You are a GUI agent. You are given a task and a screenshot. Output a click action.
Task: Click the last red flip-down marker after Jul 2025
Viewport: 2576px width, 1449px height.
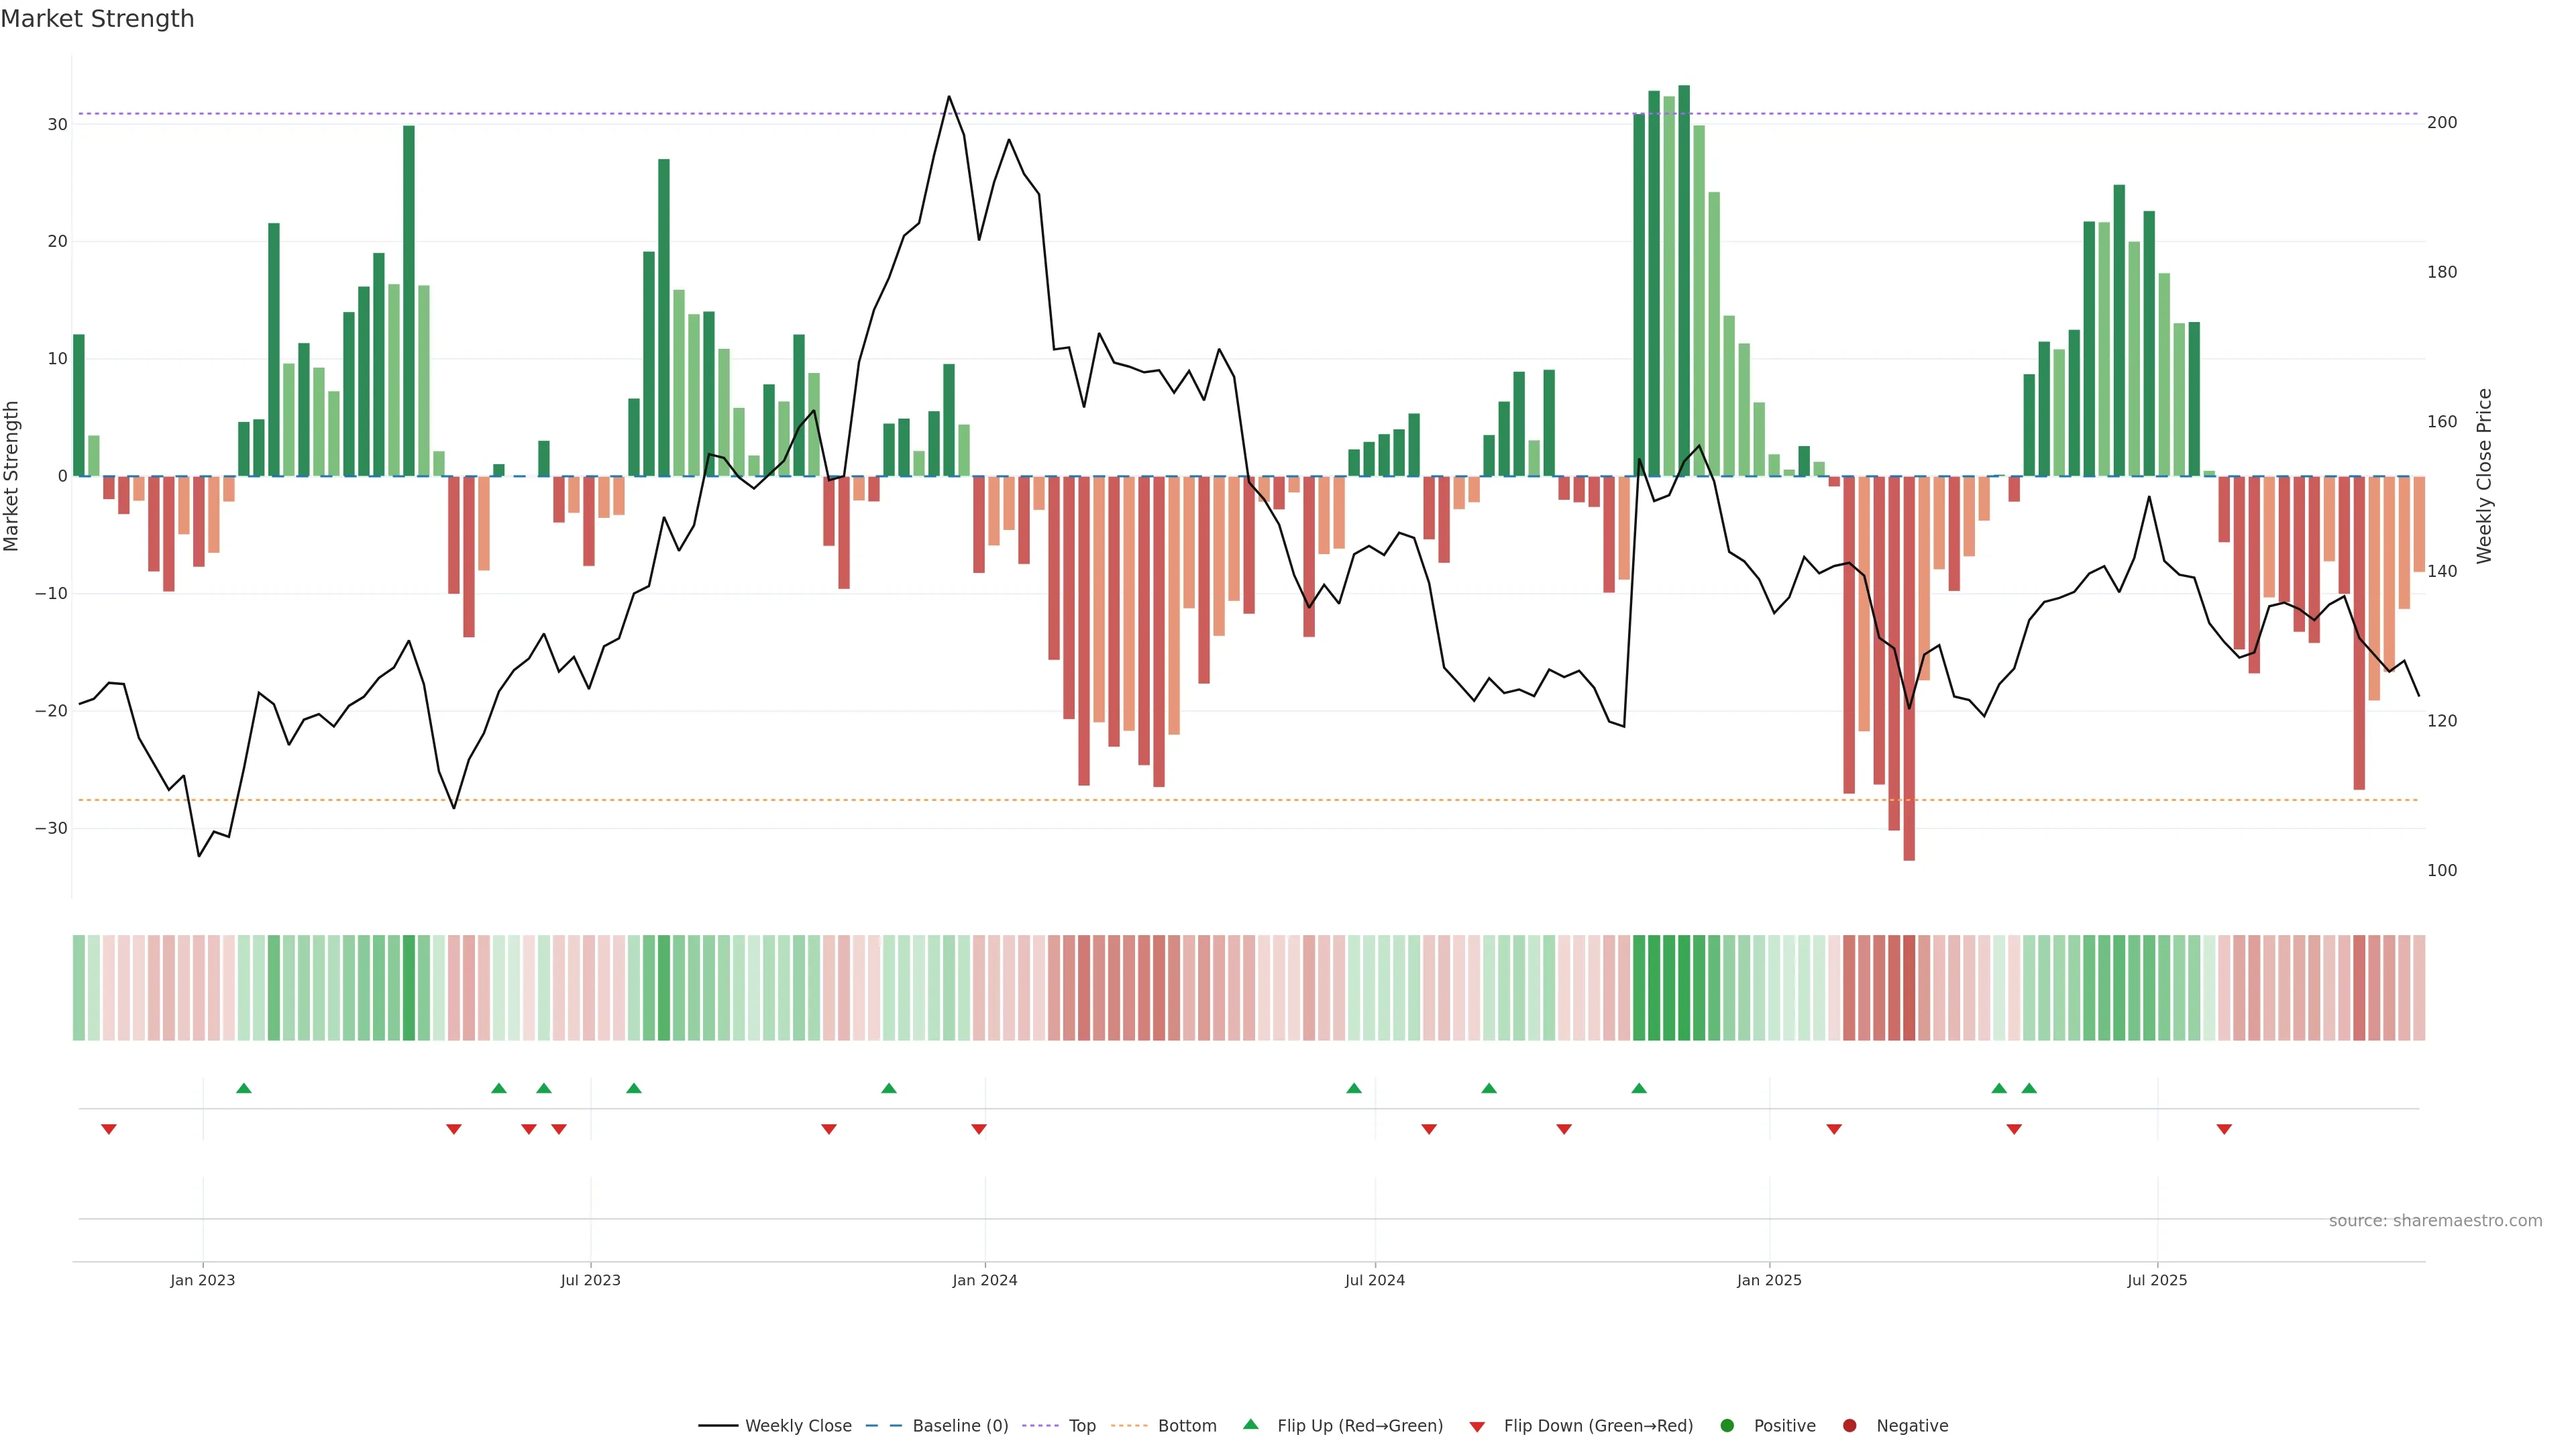2224,1129
